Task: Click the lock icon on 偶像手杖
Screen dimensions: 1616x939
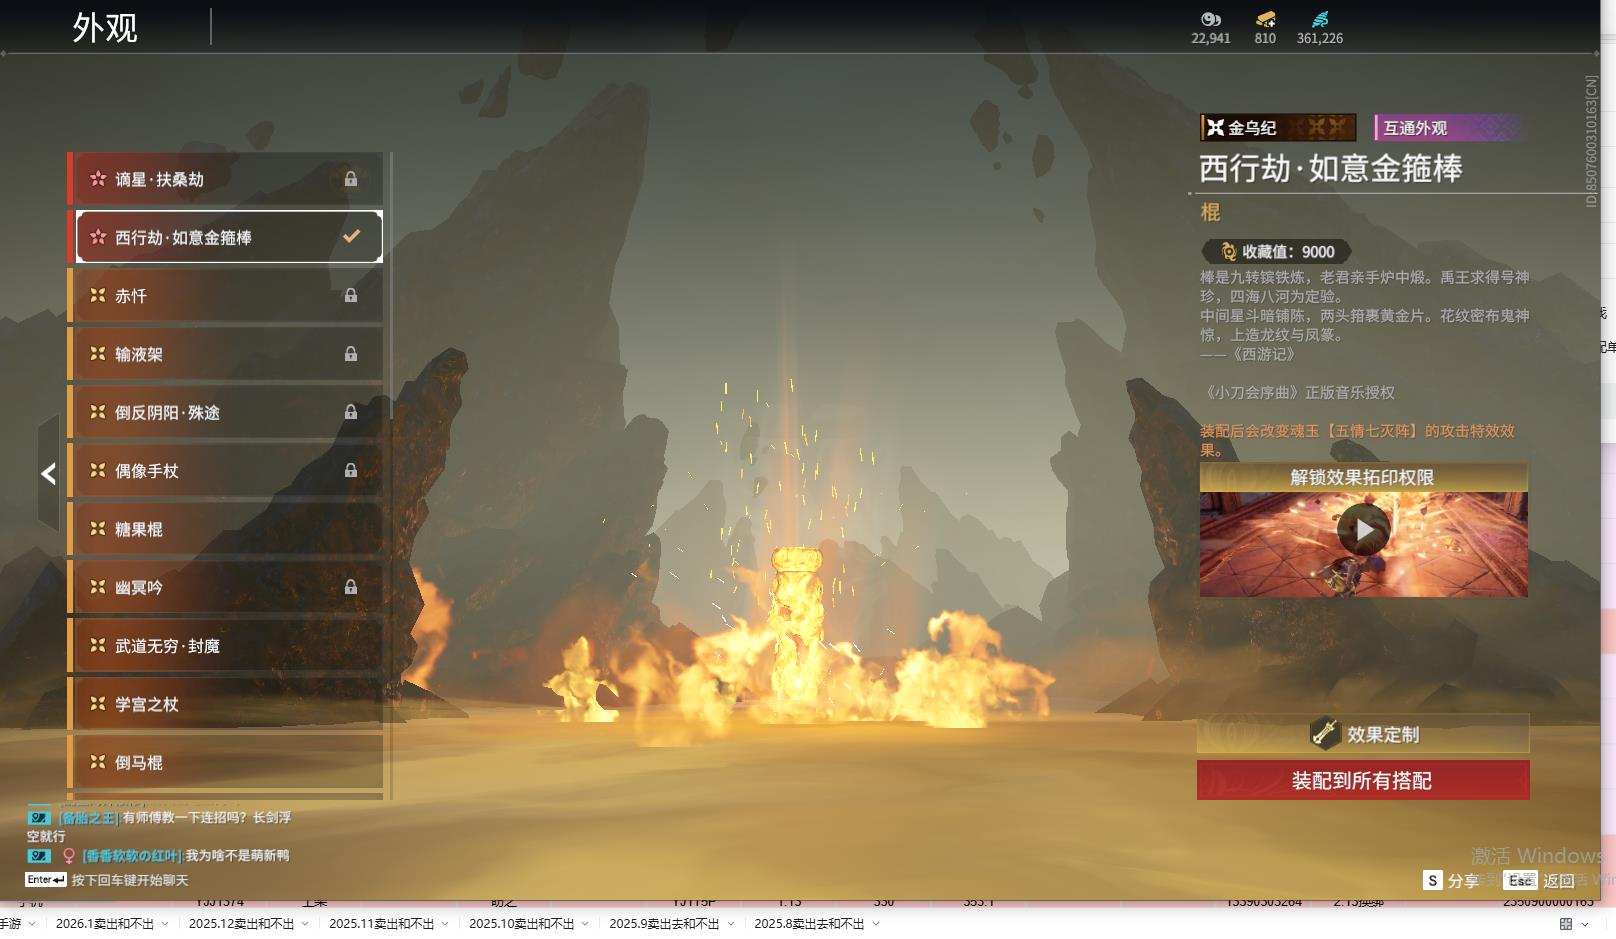Action: tap(351, 471)
